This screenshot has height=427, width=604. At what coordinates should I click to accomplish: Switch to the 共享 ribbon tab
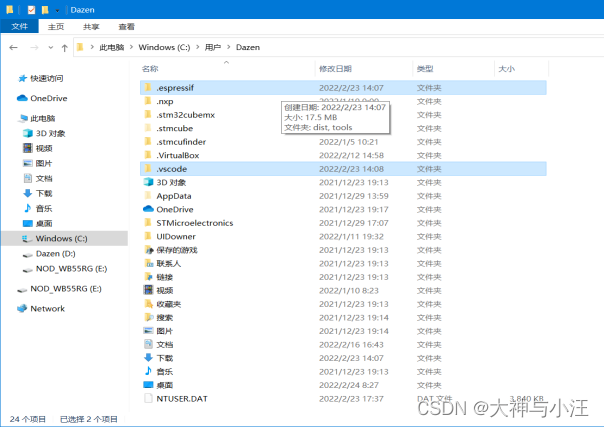click(91, 27)
